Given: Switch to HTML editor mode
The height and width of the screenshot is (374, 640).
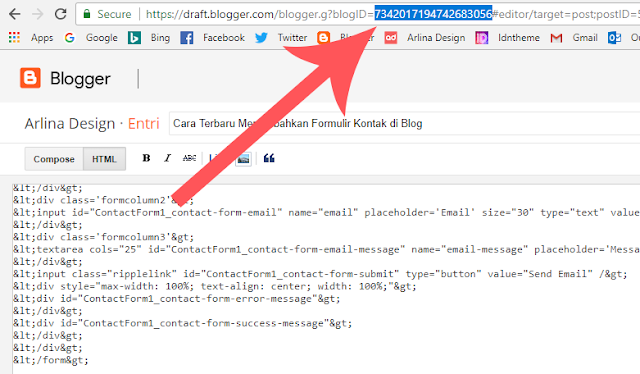Looking at the screenshot, I should (x=104, y=159).
